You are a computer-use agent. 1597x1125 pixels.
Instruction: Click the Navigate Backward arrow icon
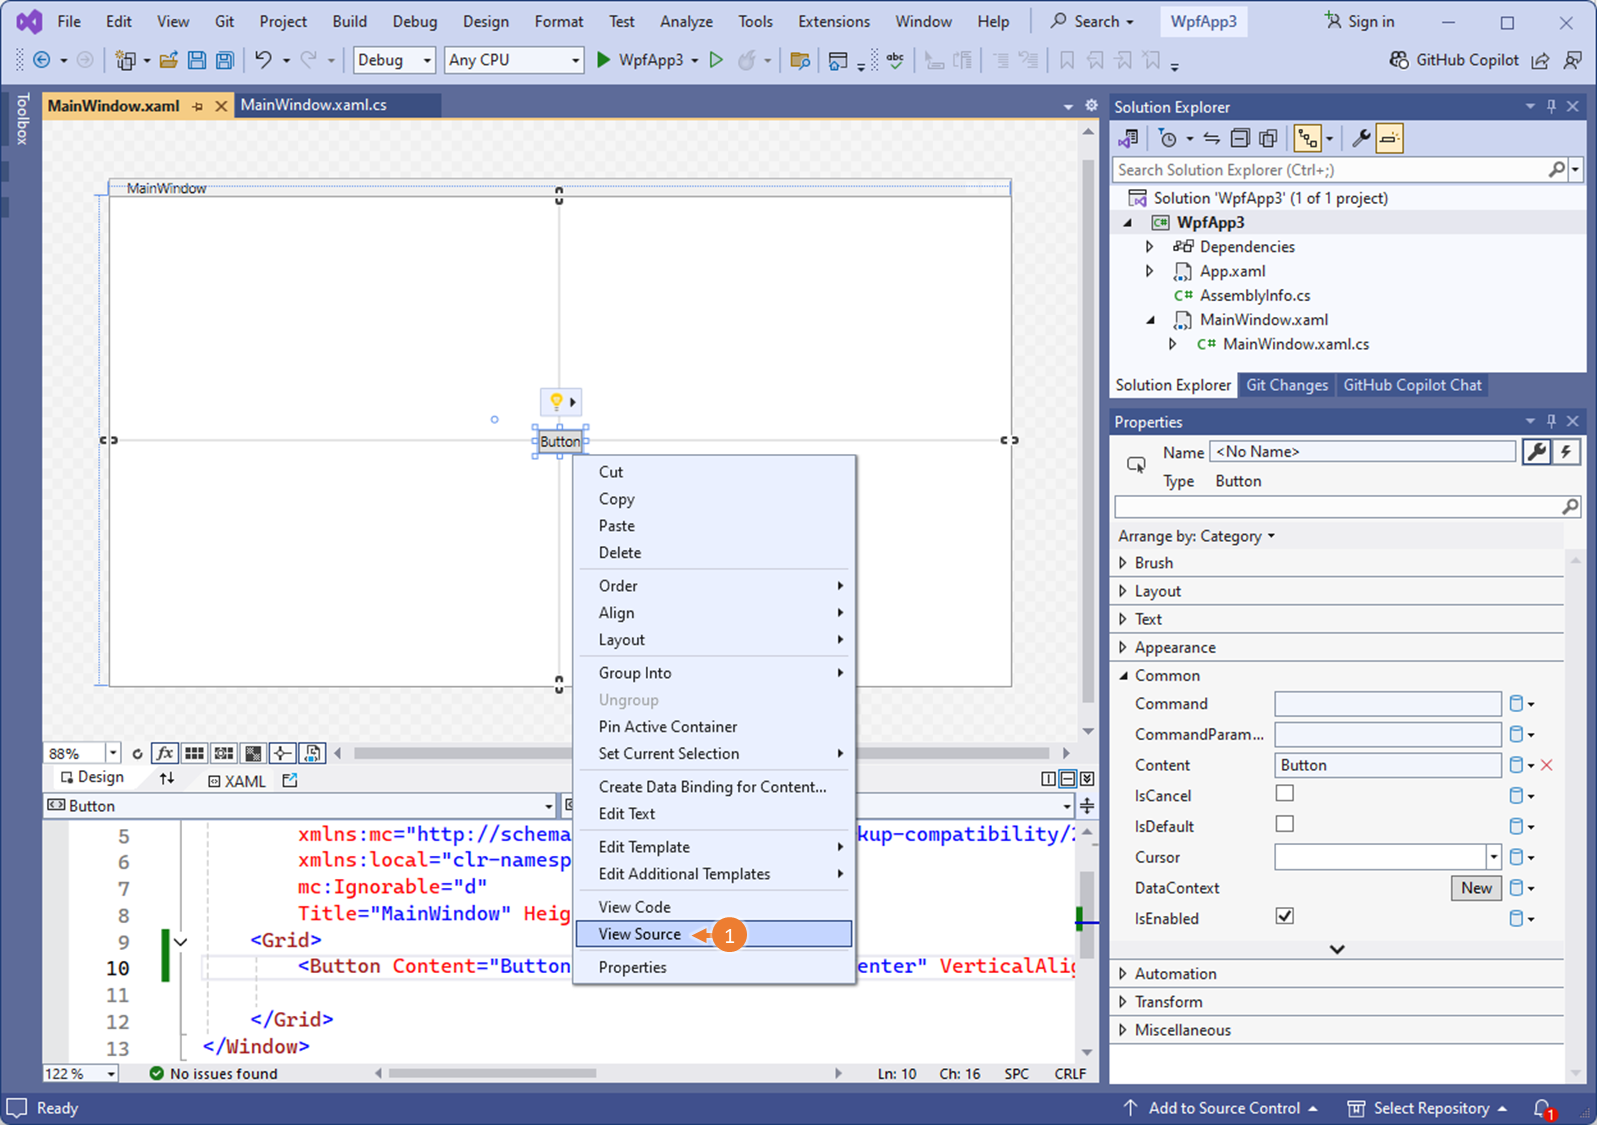point(42,60)
